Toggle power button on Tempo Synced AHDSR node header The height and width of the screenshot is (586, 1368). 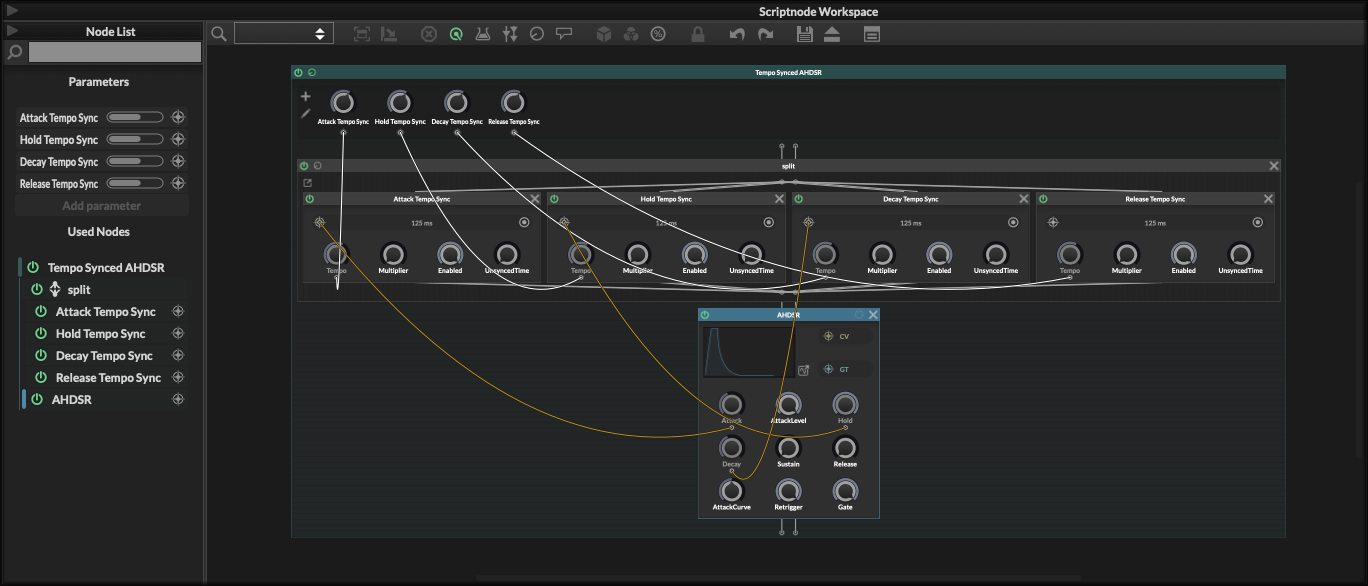pyautogui.click(x=298, y=72)
